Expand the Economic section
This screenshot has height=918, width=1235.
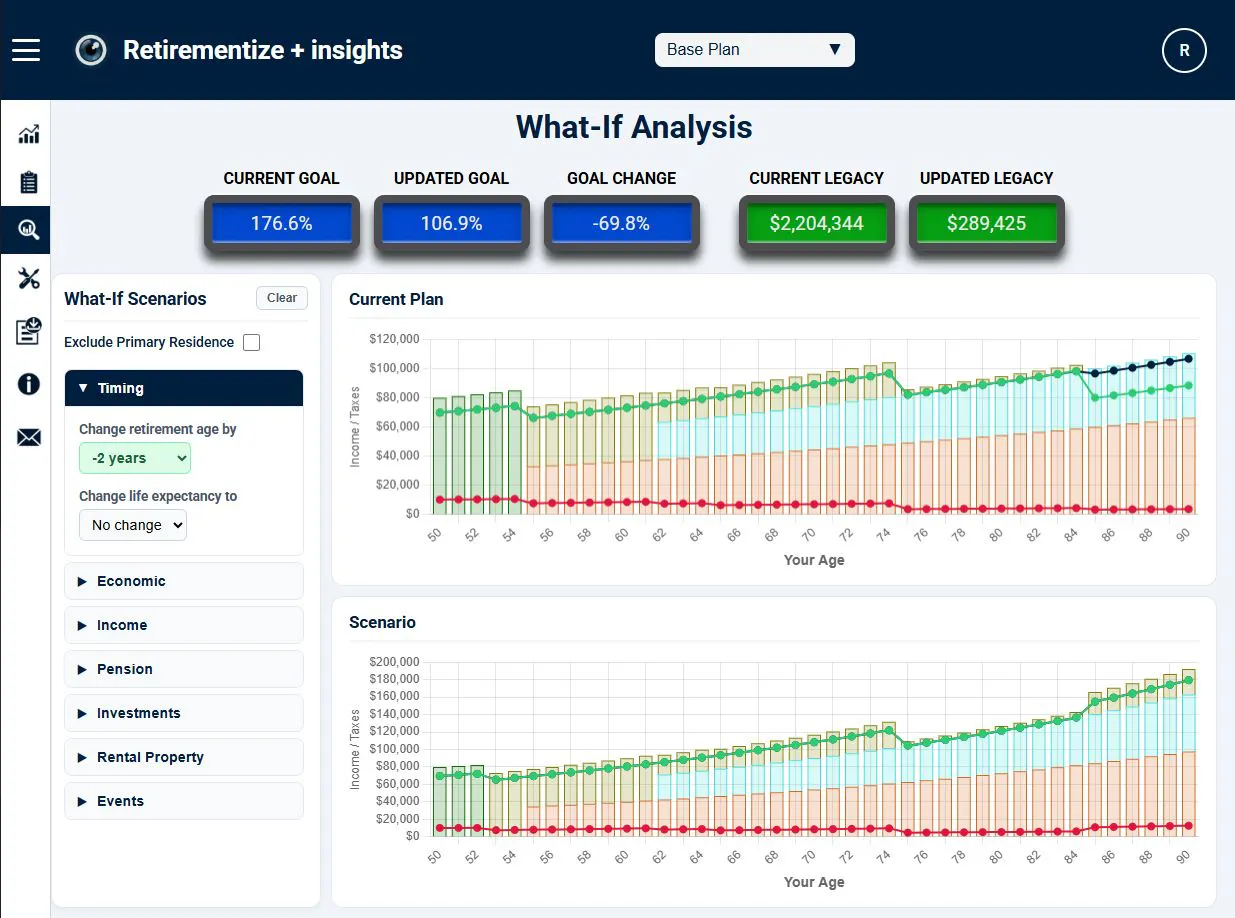pos(184,581)
